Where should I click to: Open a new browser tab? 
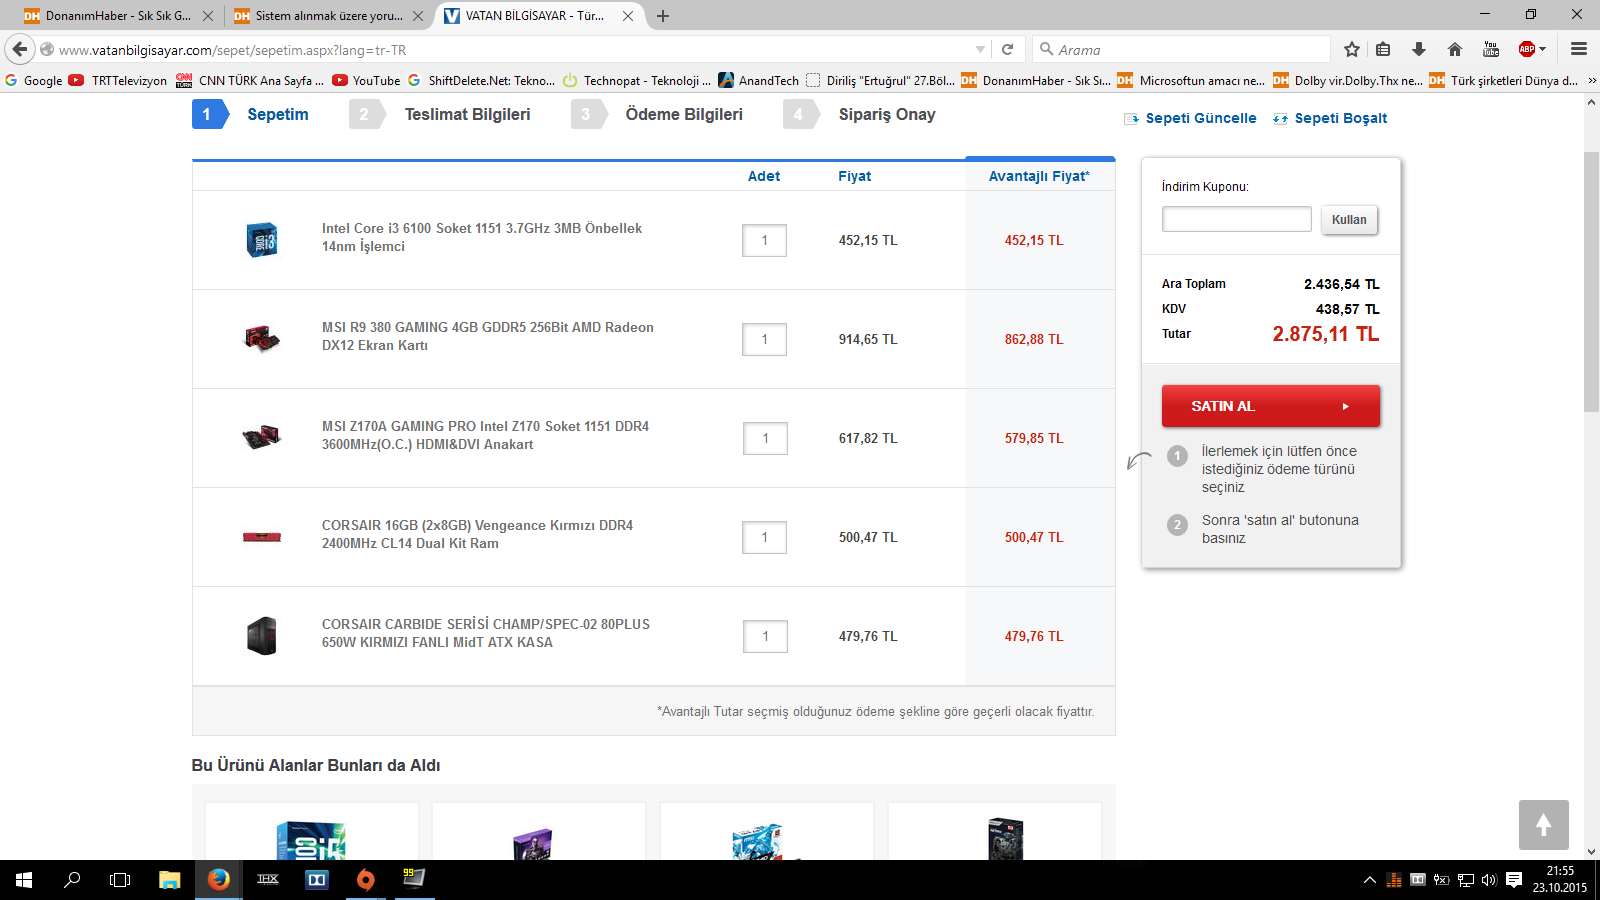pyautogui.click(x=663, y=16)
